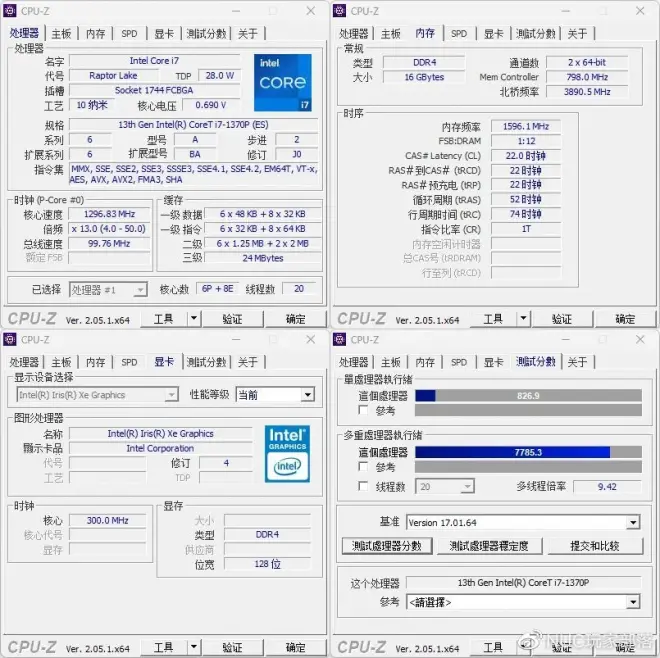Open 工具 arrow menu in graphics window
Image resolution: width=660 pixels, height=658 pixels.
click(195, 648)
